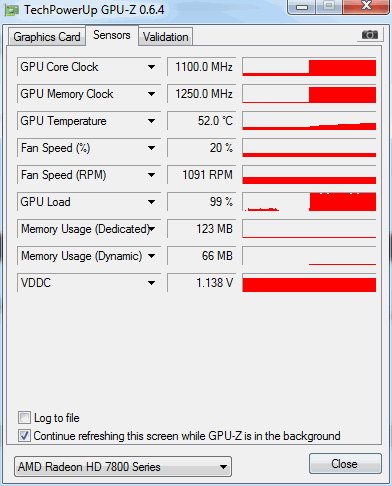Expand the VDDC dropdown arrow
The height and width of the screenshot is (486, 392).
pyautogui.click(x=151, y=283)
